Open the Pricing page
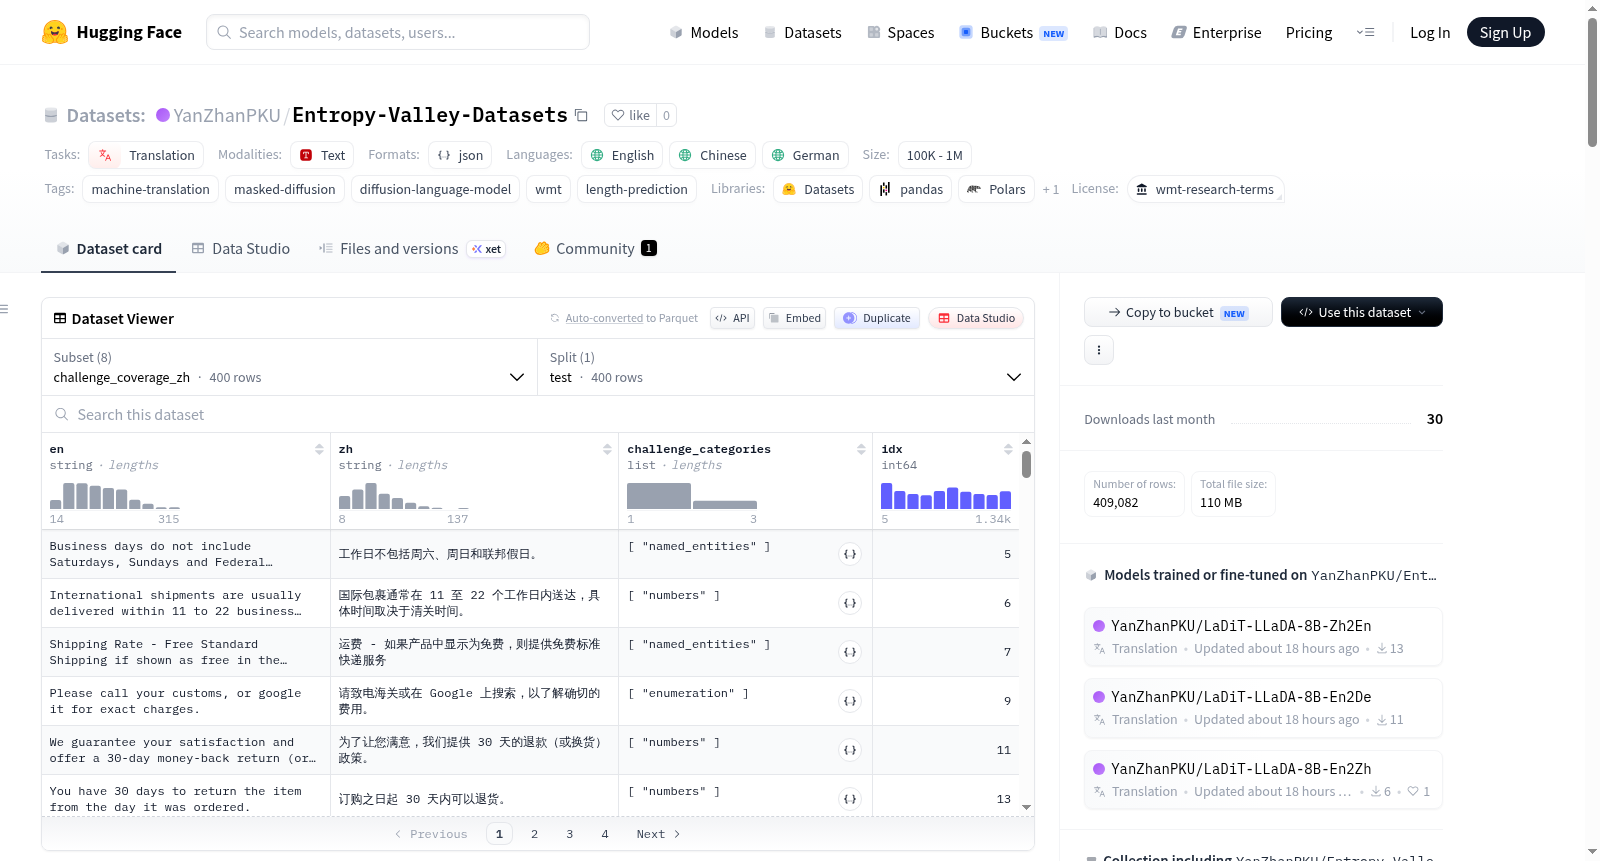This screenshot has height=861, width=1600. (1309, 32)
